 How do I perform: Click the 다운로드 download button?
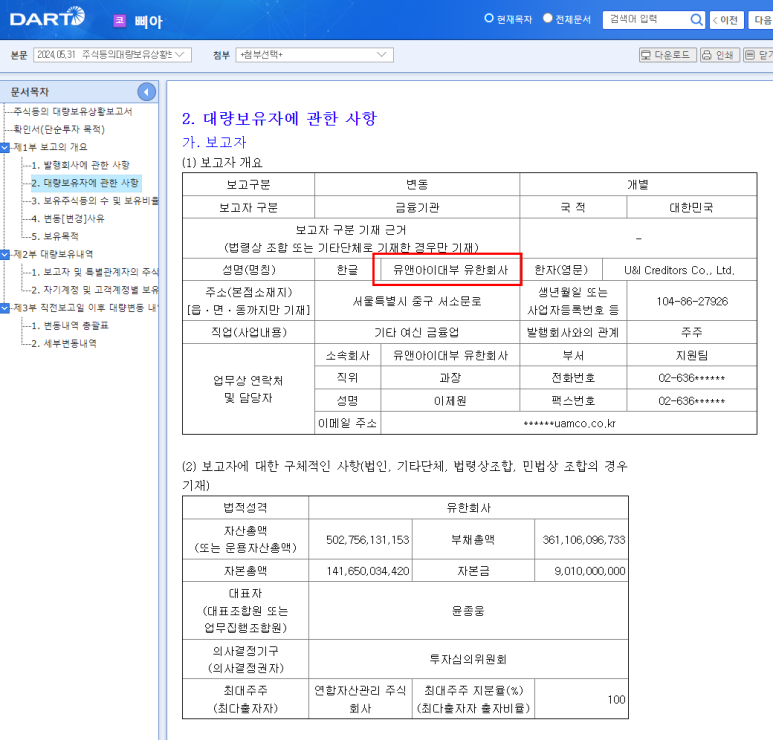click(668, 55)
